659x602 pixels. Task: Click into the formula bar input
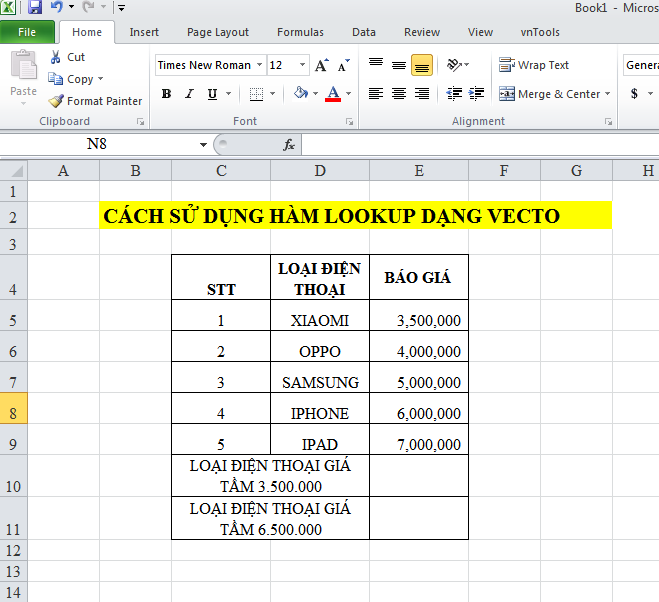pos(480,145)
